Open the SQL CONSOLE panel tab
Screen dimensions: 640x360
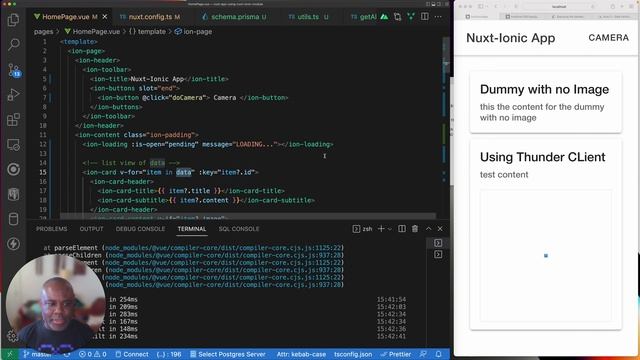(x=239, y=229)
